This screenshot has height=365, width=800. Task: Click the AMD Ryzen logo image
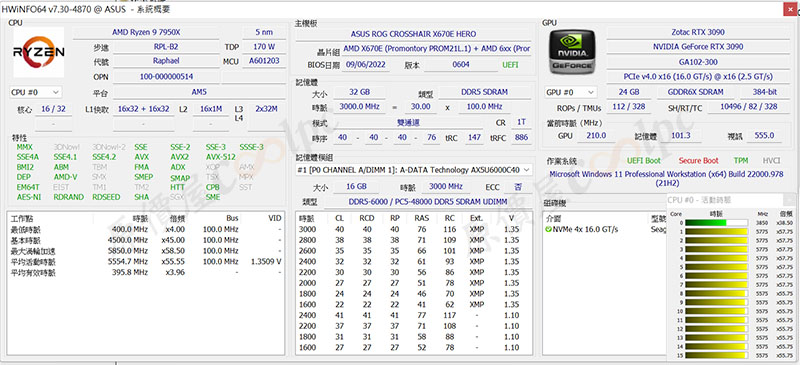[x=39, y=52]
